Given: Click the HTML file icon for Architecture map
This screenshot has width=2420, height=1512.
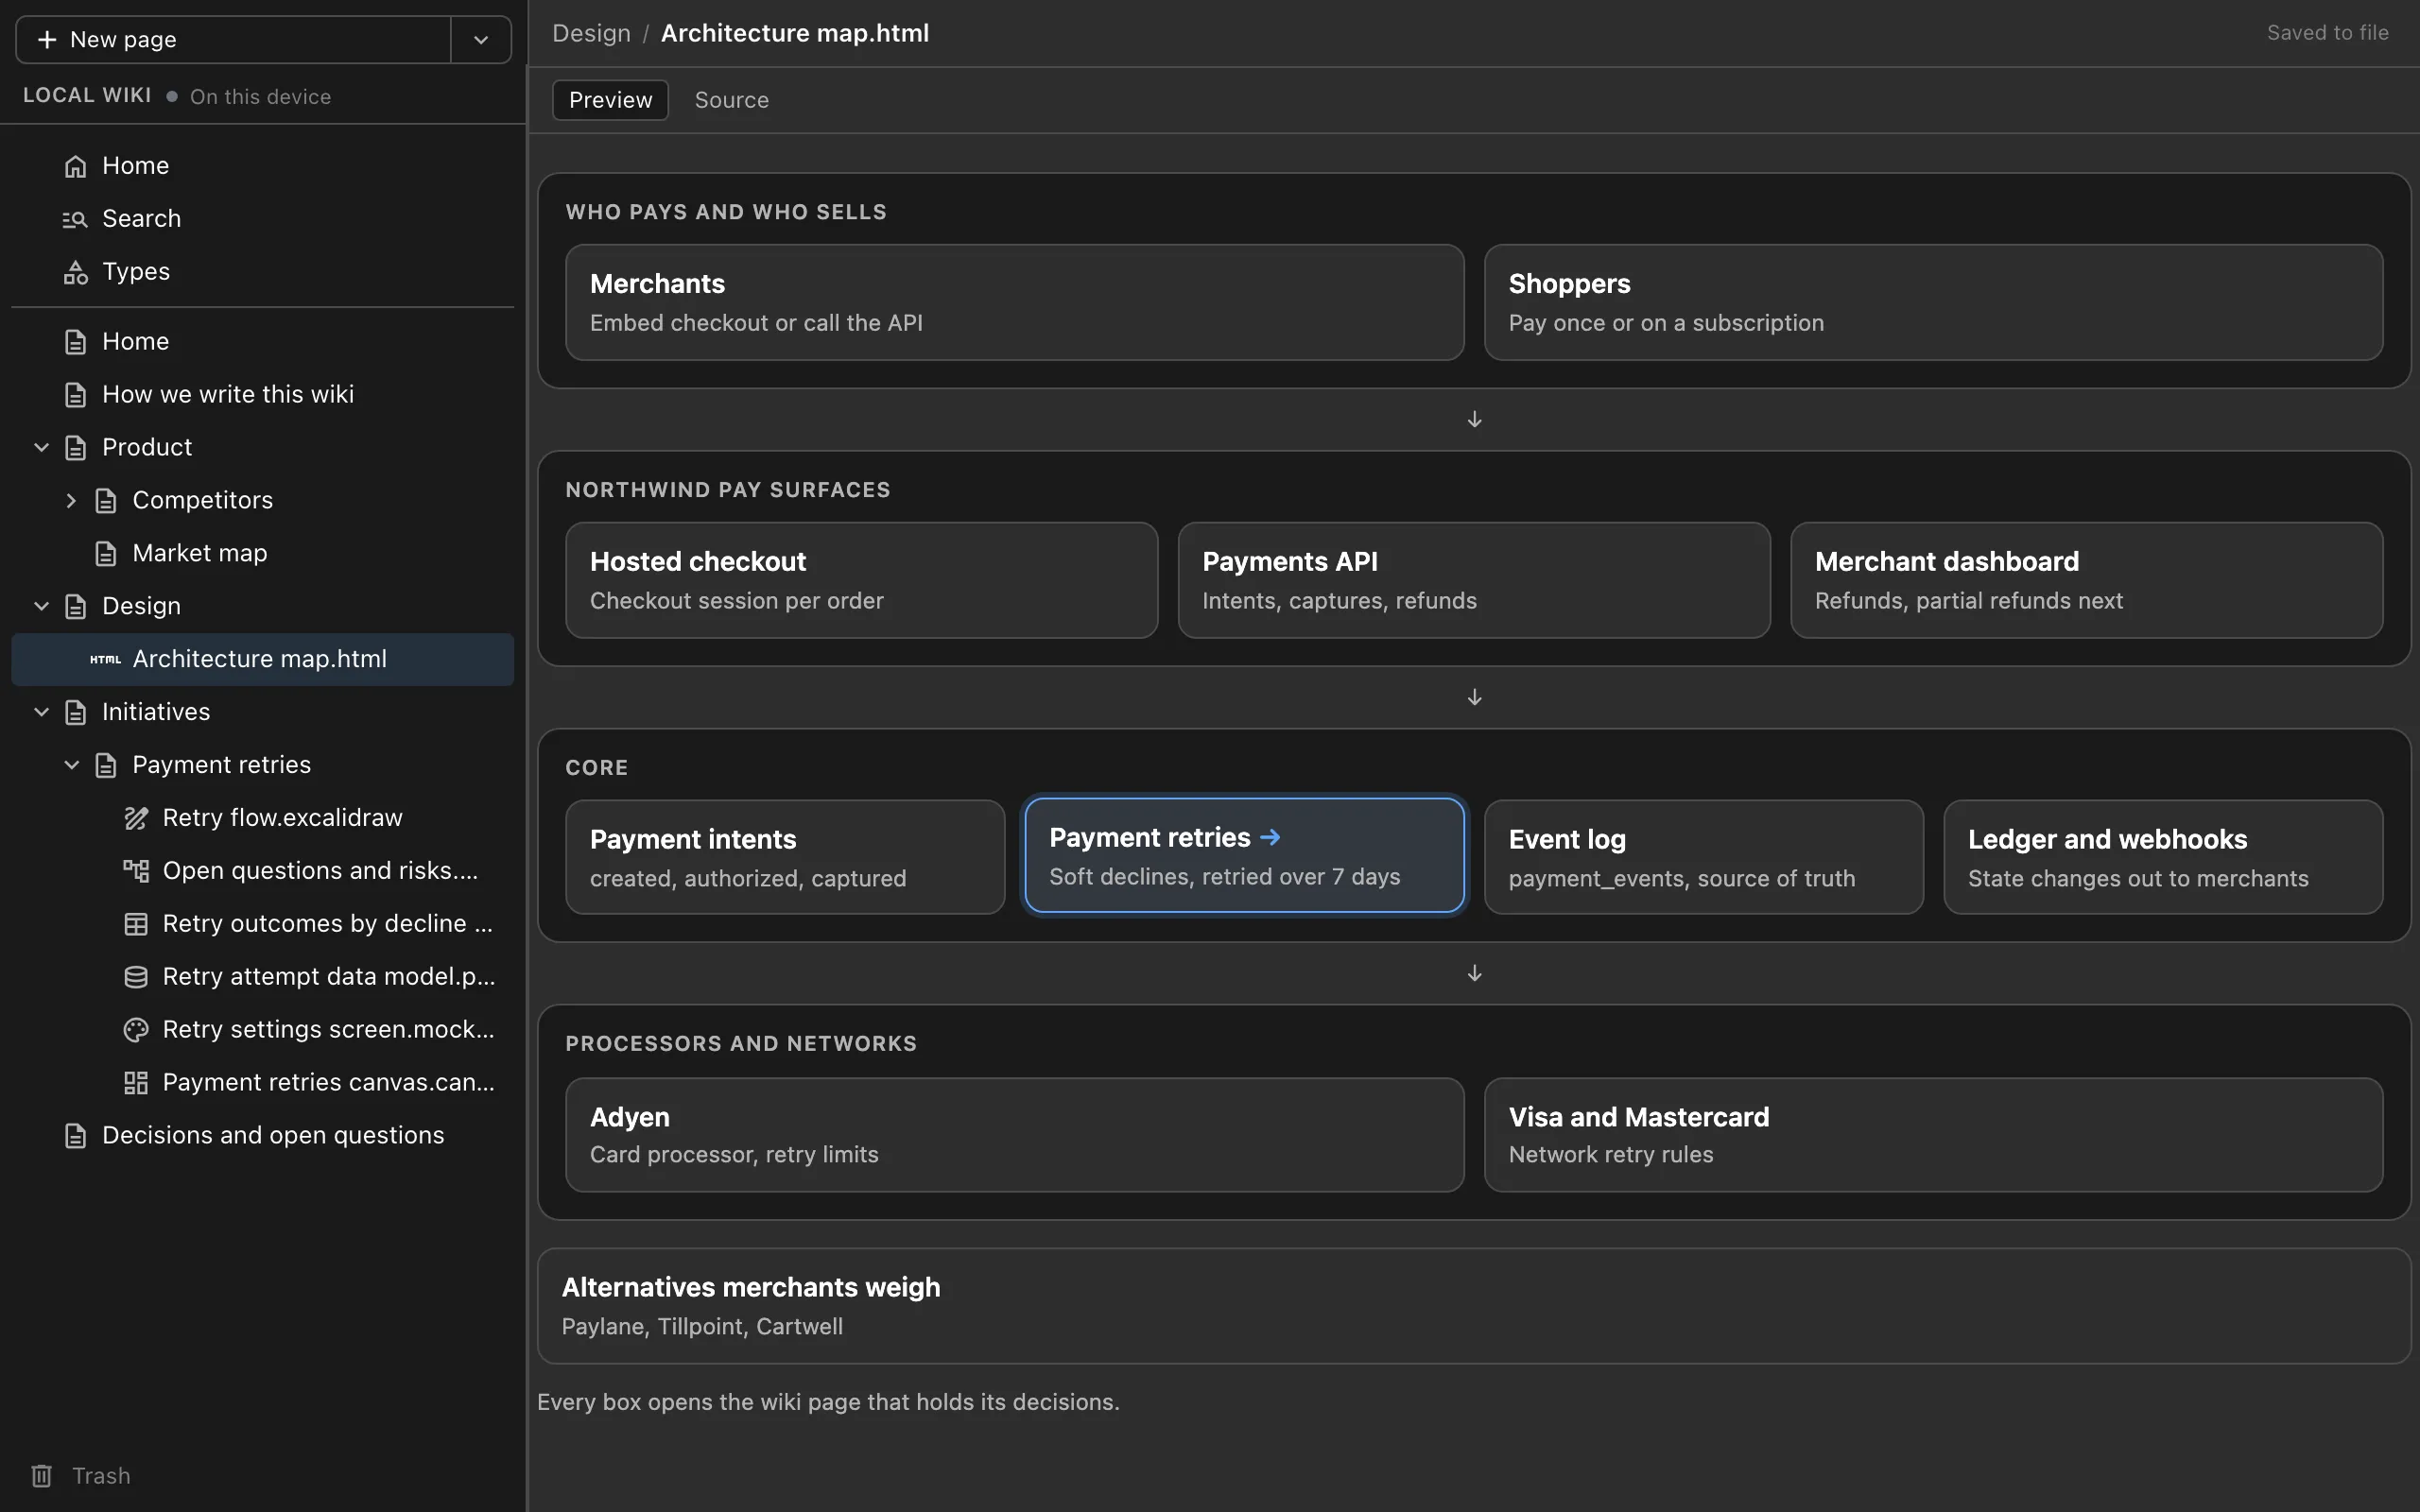Looking at the screenshot, I should click(x=105, y=660).
